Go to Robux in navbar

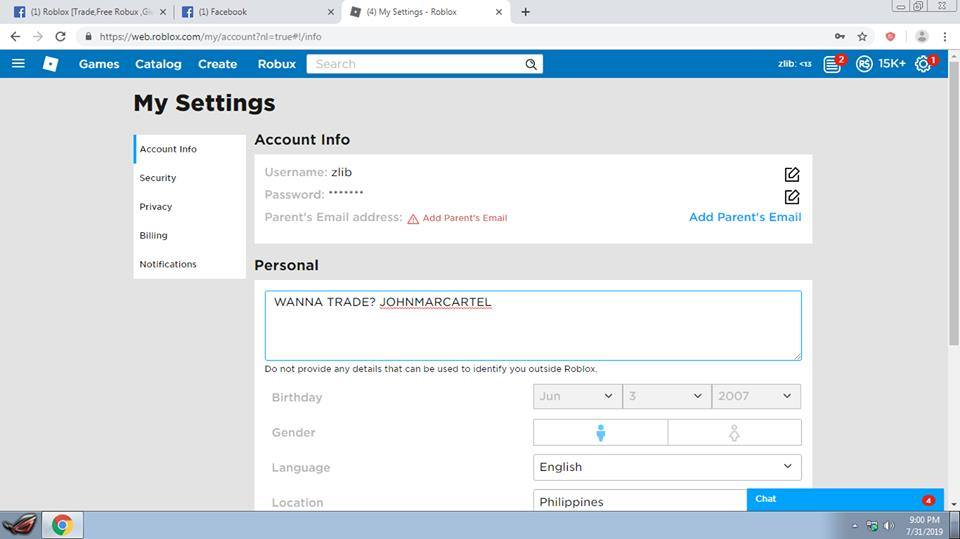pos(277,64)
